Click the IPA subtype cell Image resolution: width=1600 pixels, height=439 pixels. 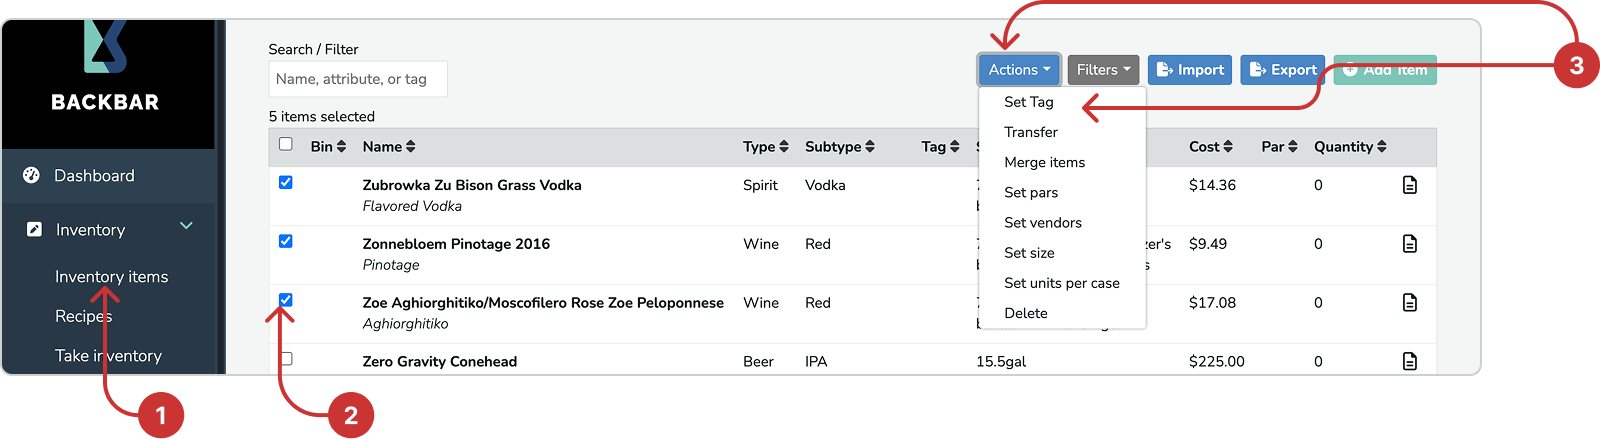(816, 362)
